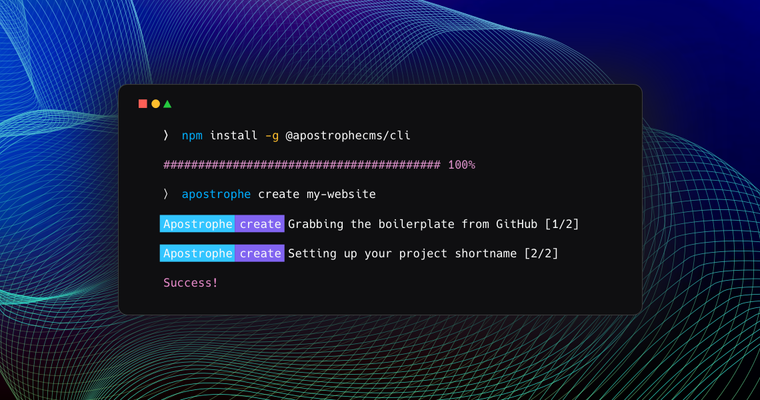The height and width of the screenshot is (400, 760).
Task: Click the purple create badge on the Setting up line
Action: click(260, 253)
